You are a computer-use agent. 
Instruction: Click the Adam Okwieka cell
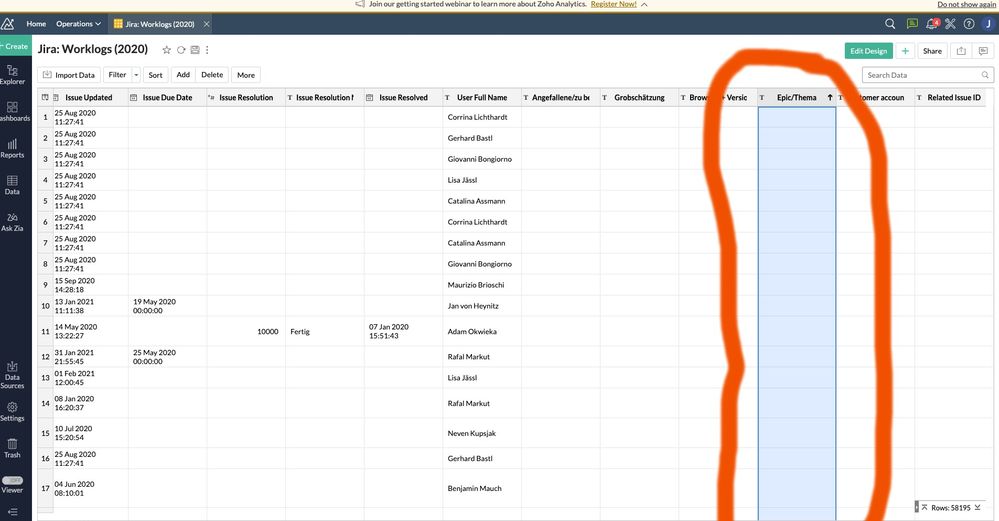[x=482, y=331]
